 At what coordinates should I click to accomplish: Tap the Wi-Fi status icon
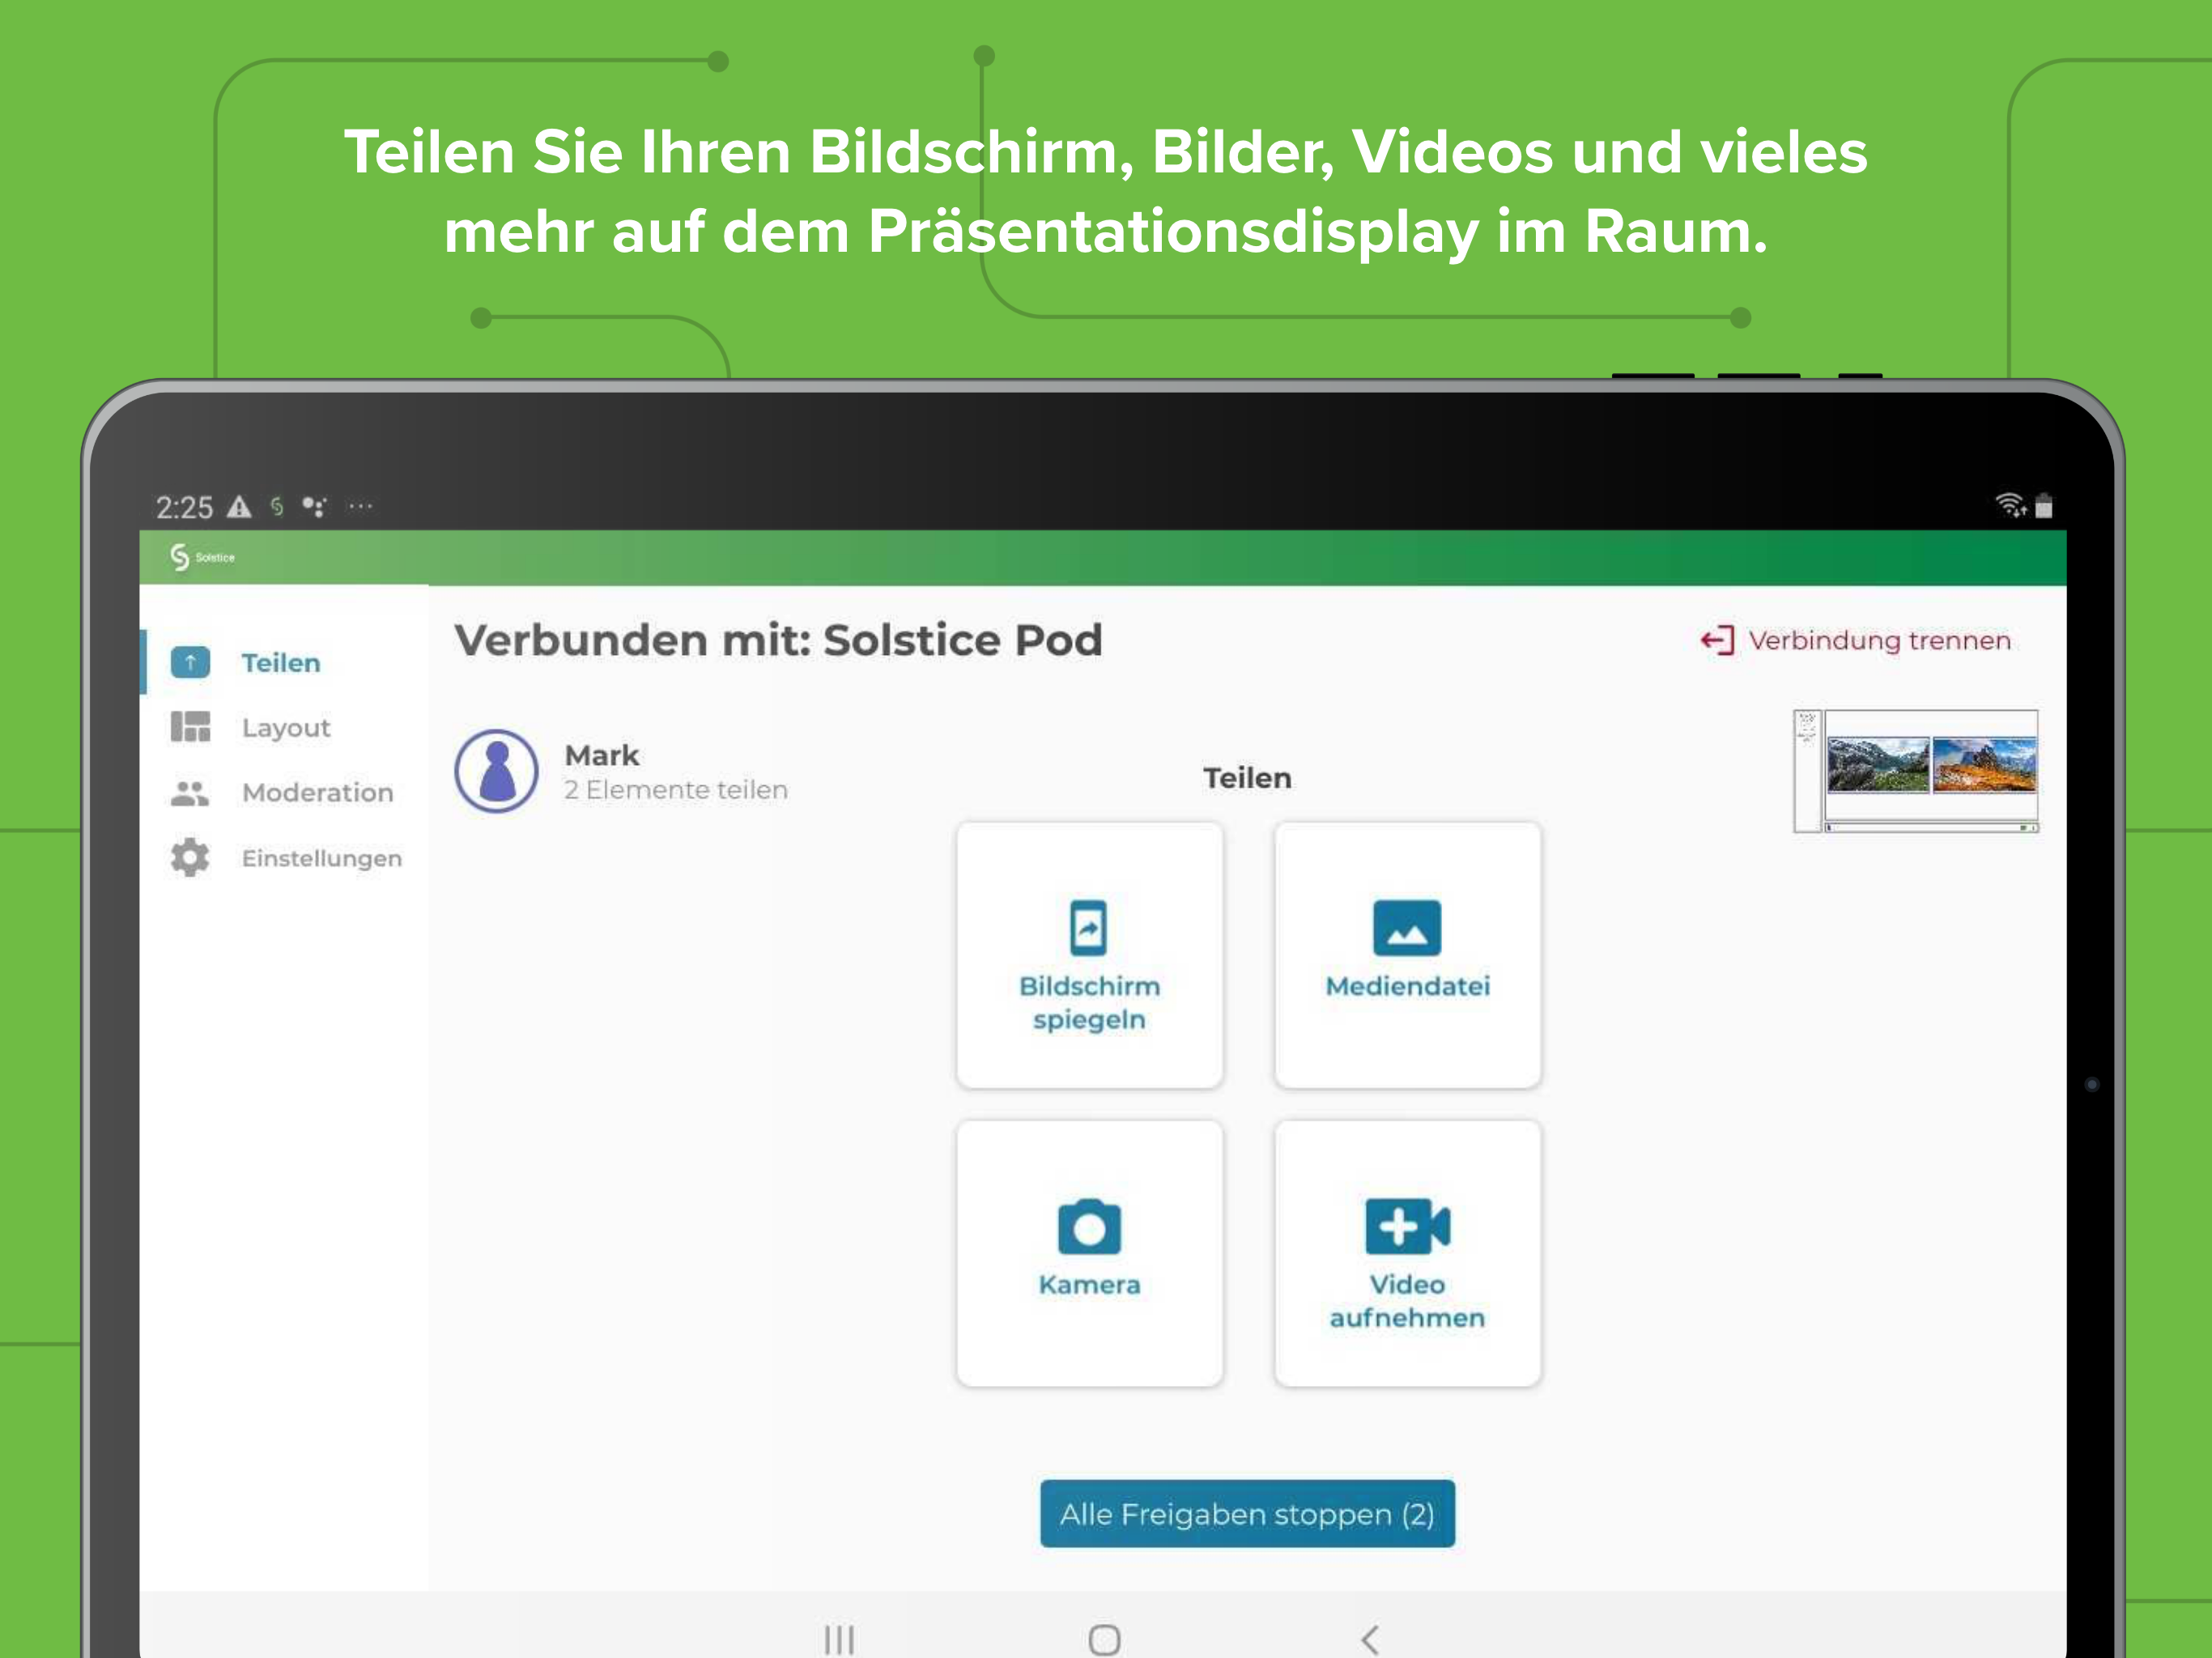point(2011,505)
